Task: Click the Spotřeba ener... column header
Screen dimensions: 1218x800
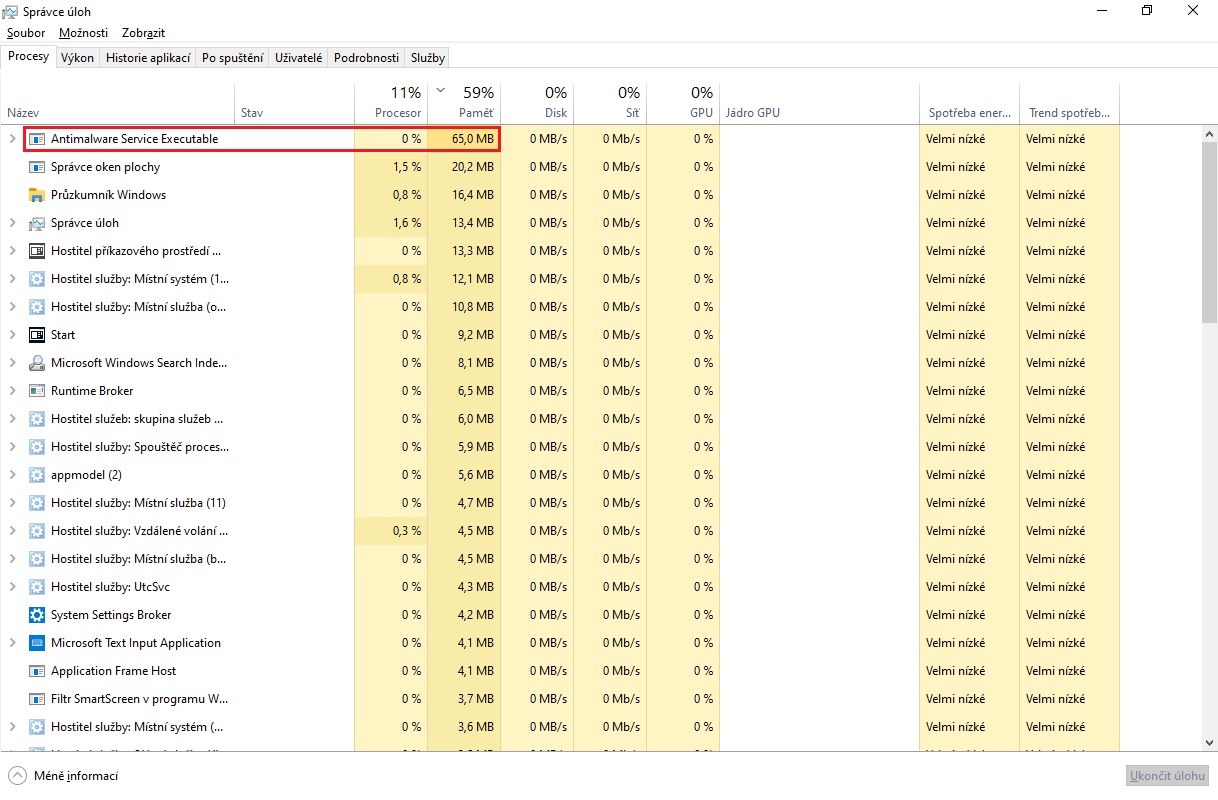Action: [x=969, y=103]
